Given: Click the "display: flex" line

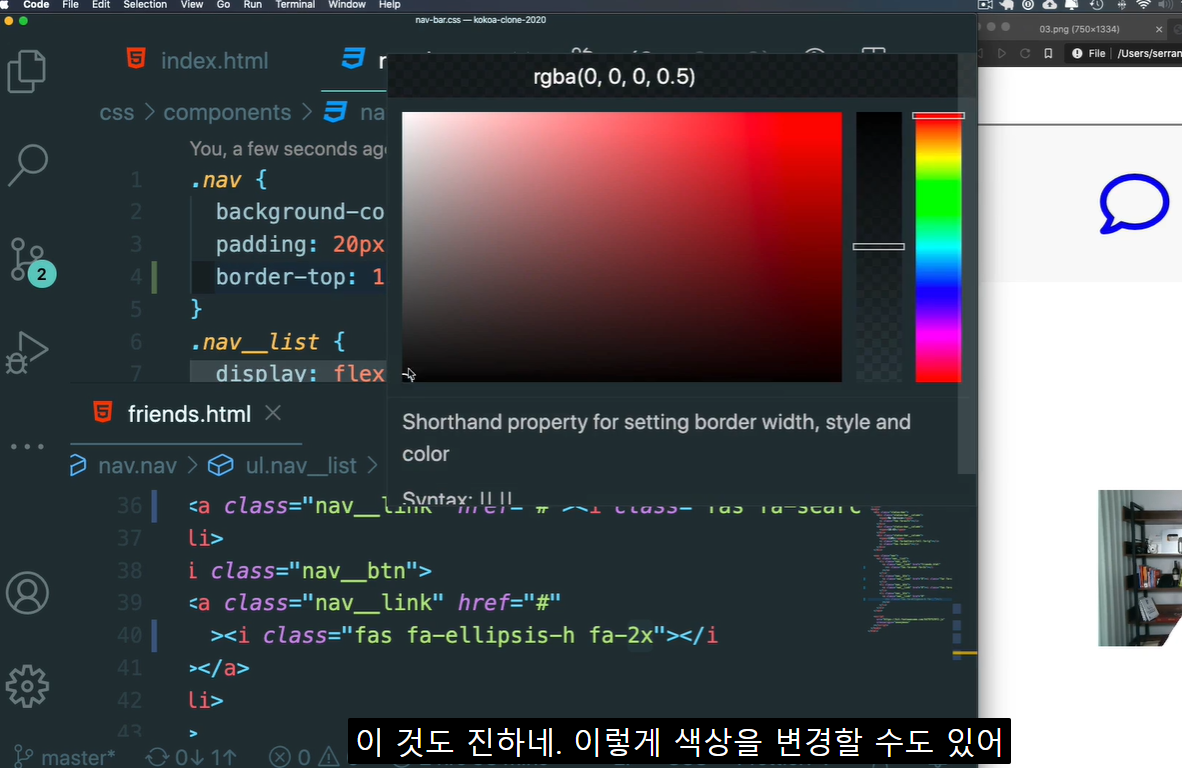Looking at the screenshot, I should pos(300,373).
